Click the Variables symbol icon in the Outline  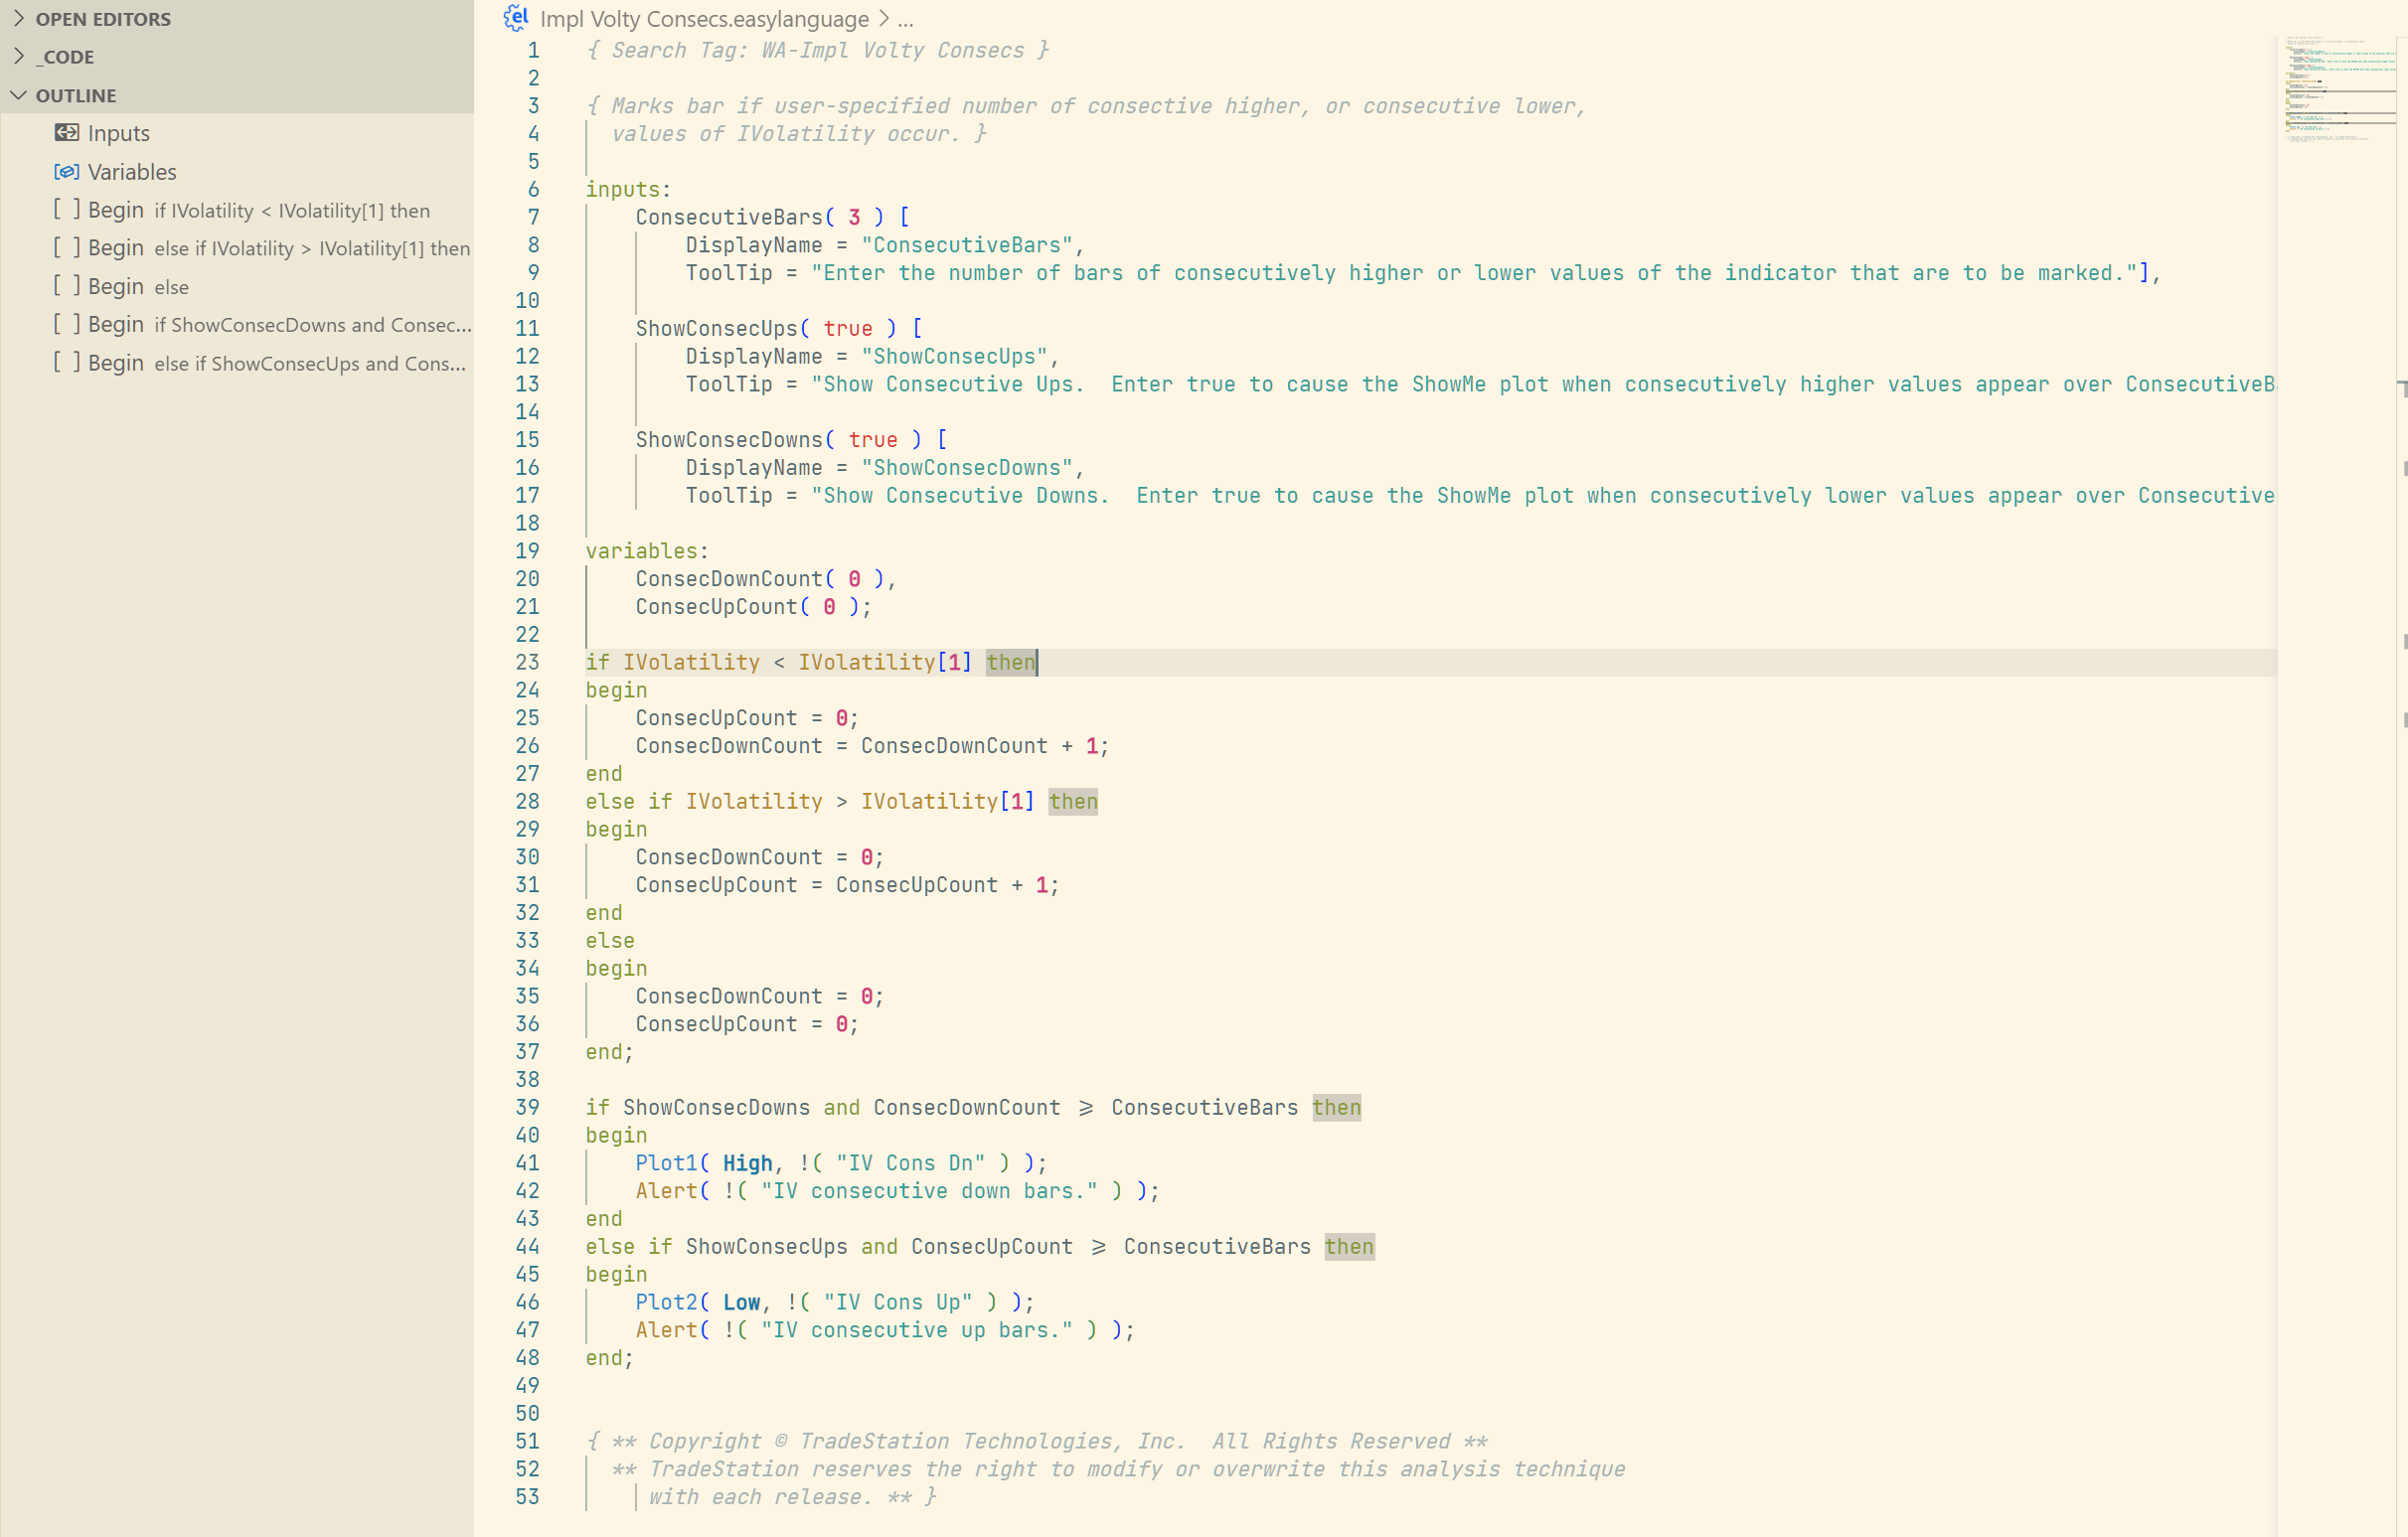pos(66,171)
